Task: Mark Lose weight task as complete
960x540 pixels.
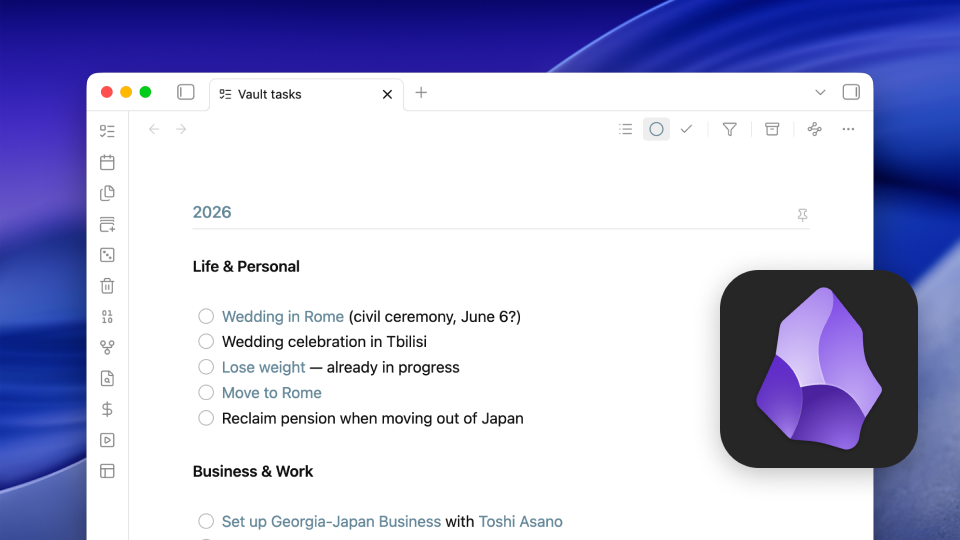Action: tap(206, 367)
